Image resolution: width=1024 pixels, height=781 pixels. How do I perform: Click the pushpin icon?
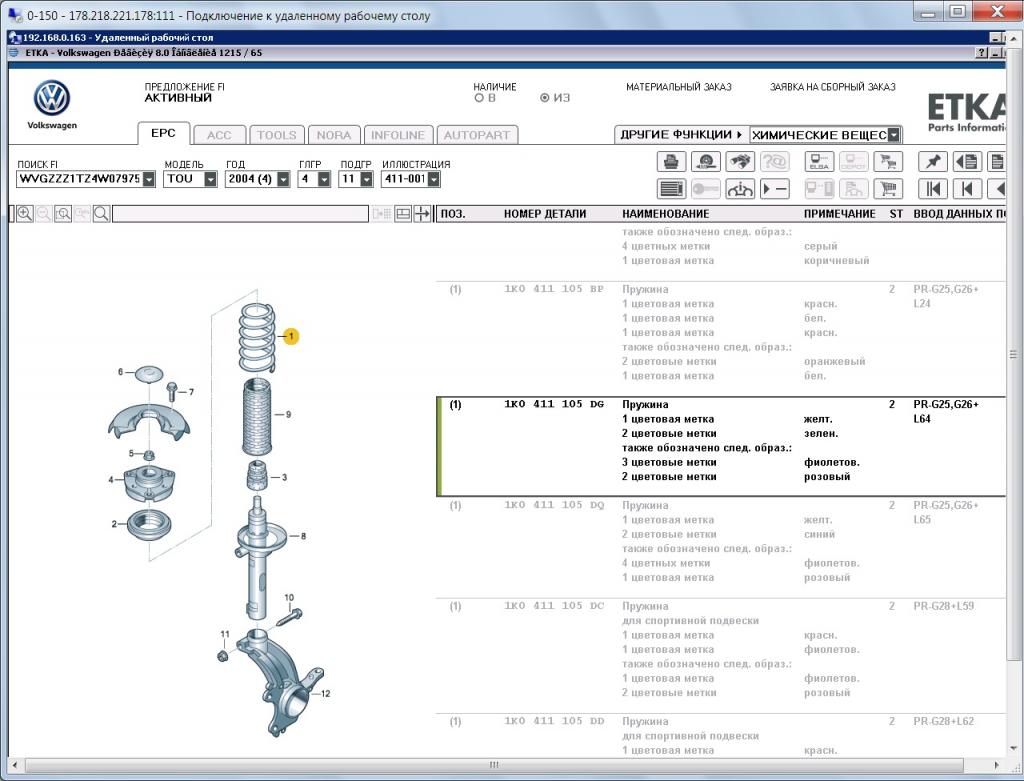(x=933, y=161)
